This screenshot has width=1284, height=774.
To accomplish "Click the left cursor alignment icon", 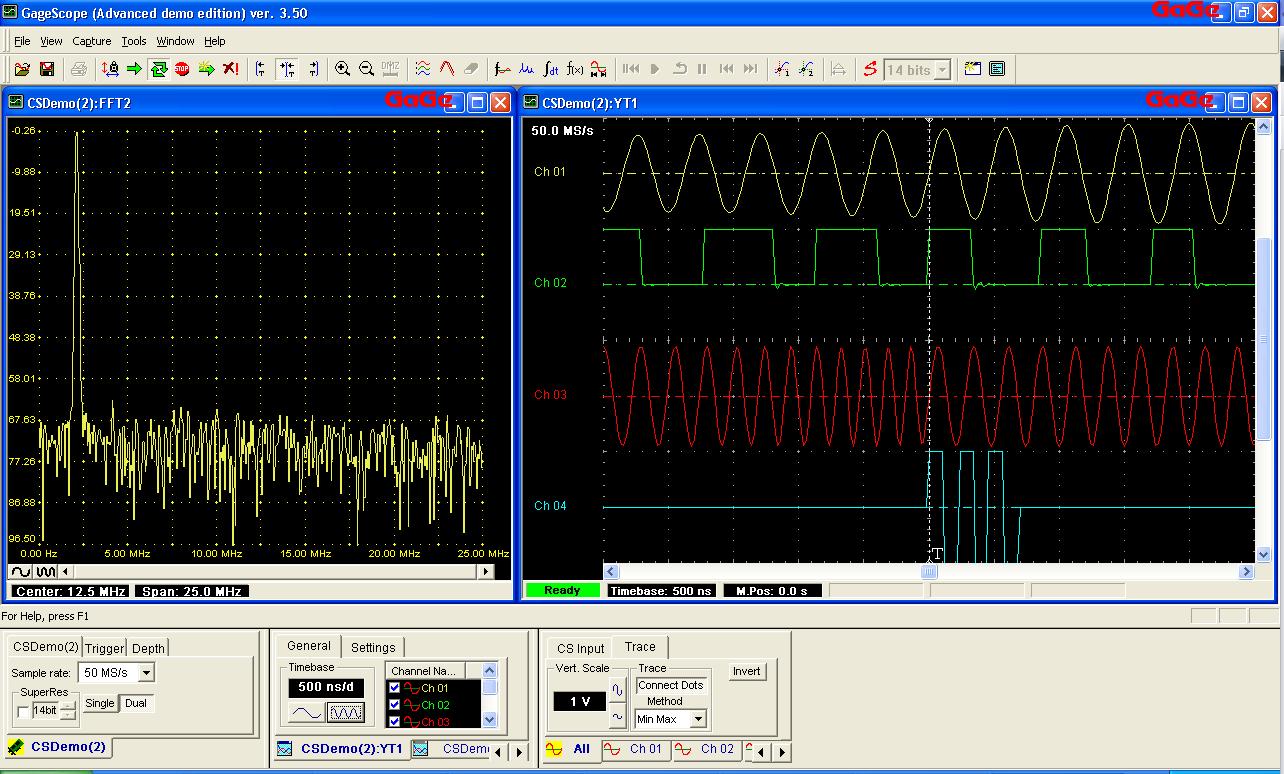I will tap(262, 69).
